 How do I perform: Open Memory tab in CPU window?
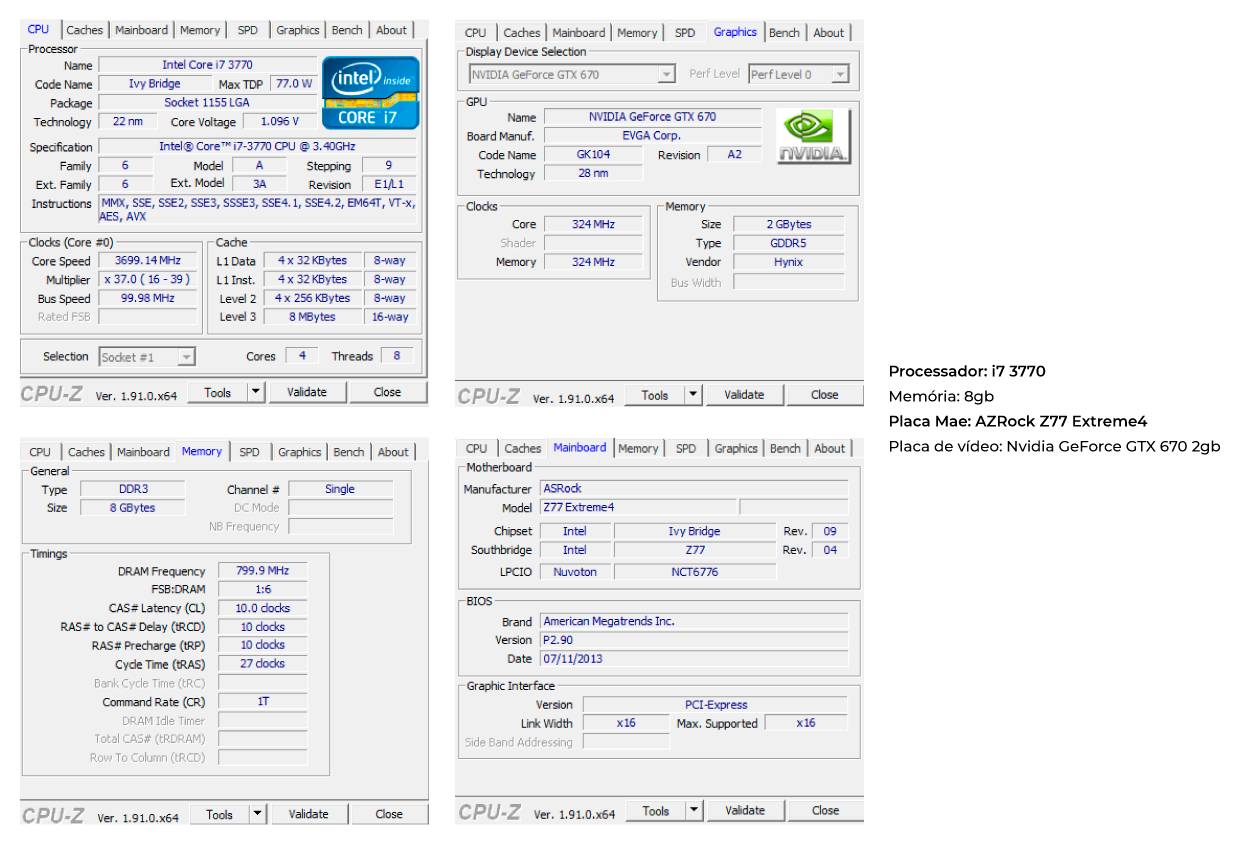(x=200, y=30)
